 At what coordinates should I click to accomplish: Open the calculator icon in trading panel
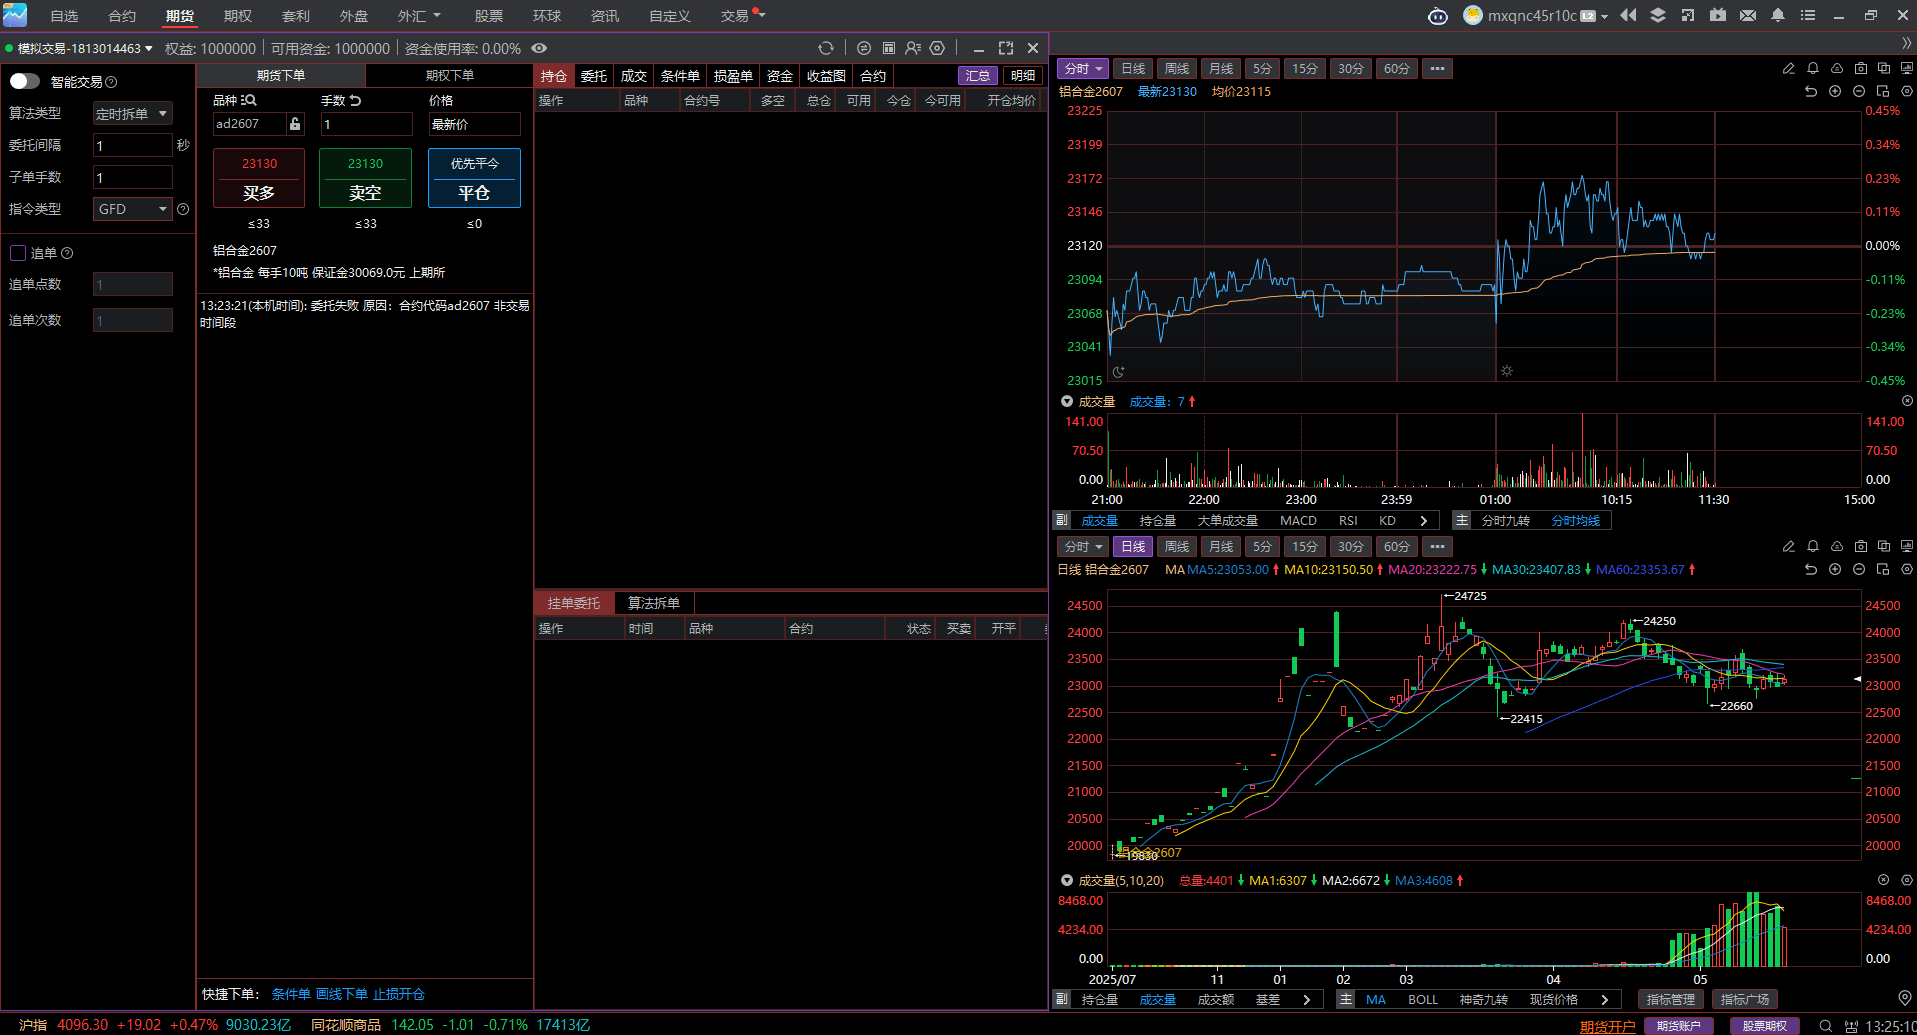pos(889,48)
